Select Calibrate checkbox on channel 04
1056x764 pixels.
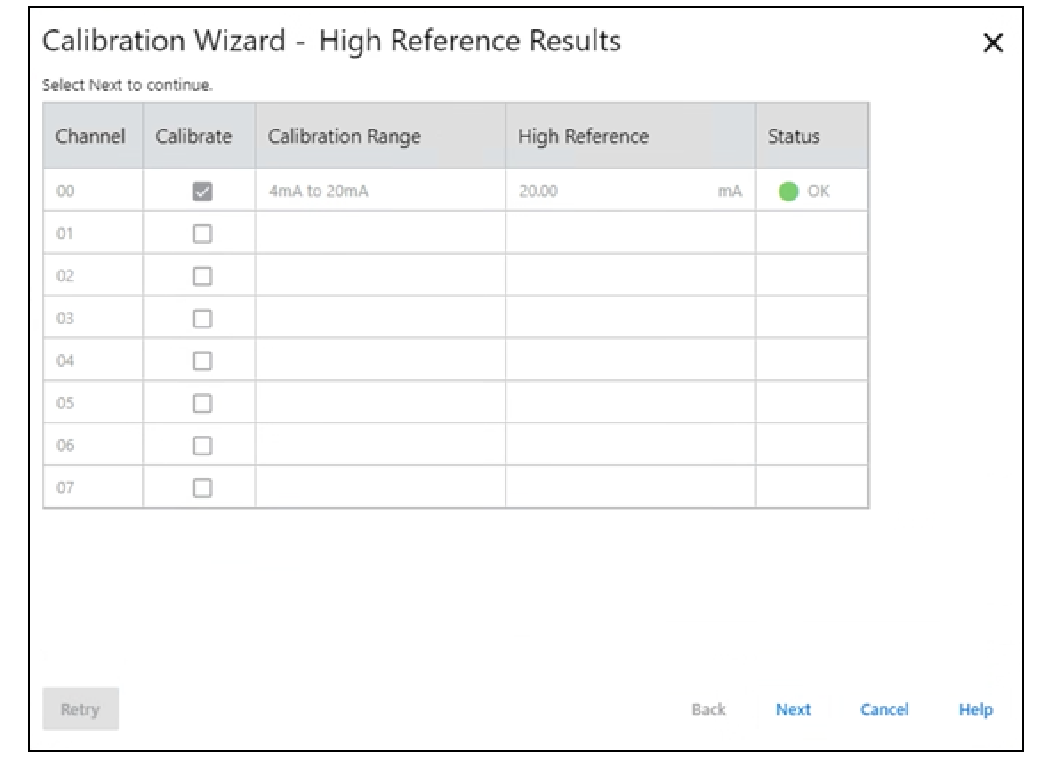[x=202, y=361]
